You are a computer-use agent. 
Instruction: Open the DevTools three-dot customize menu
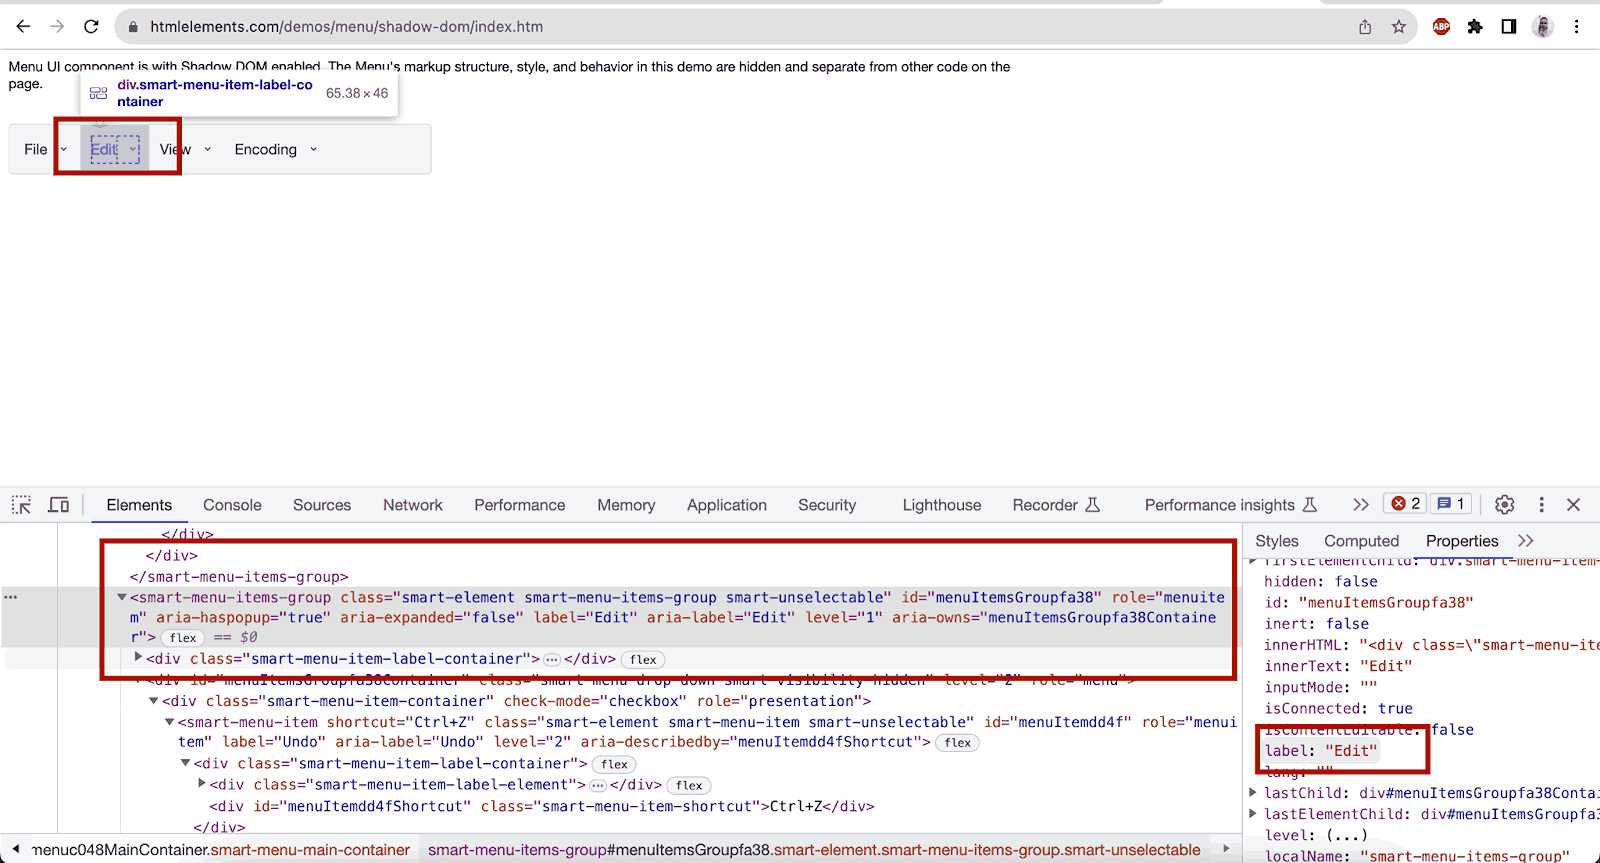[x=1541, y=505]
